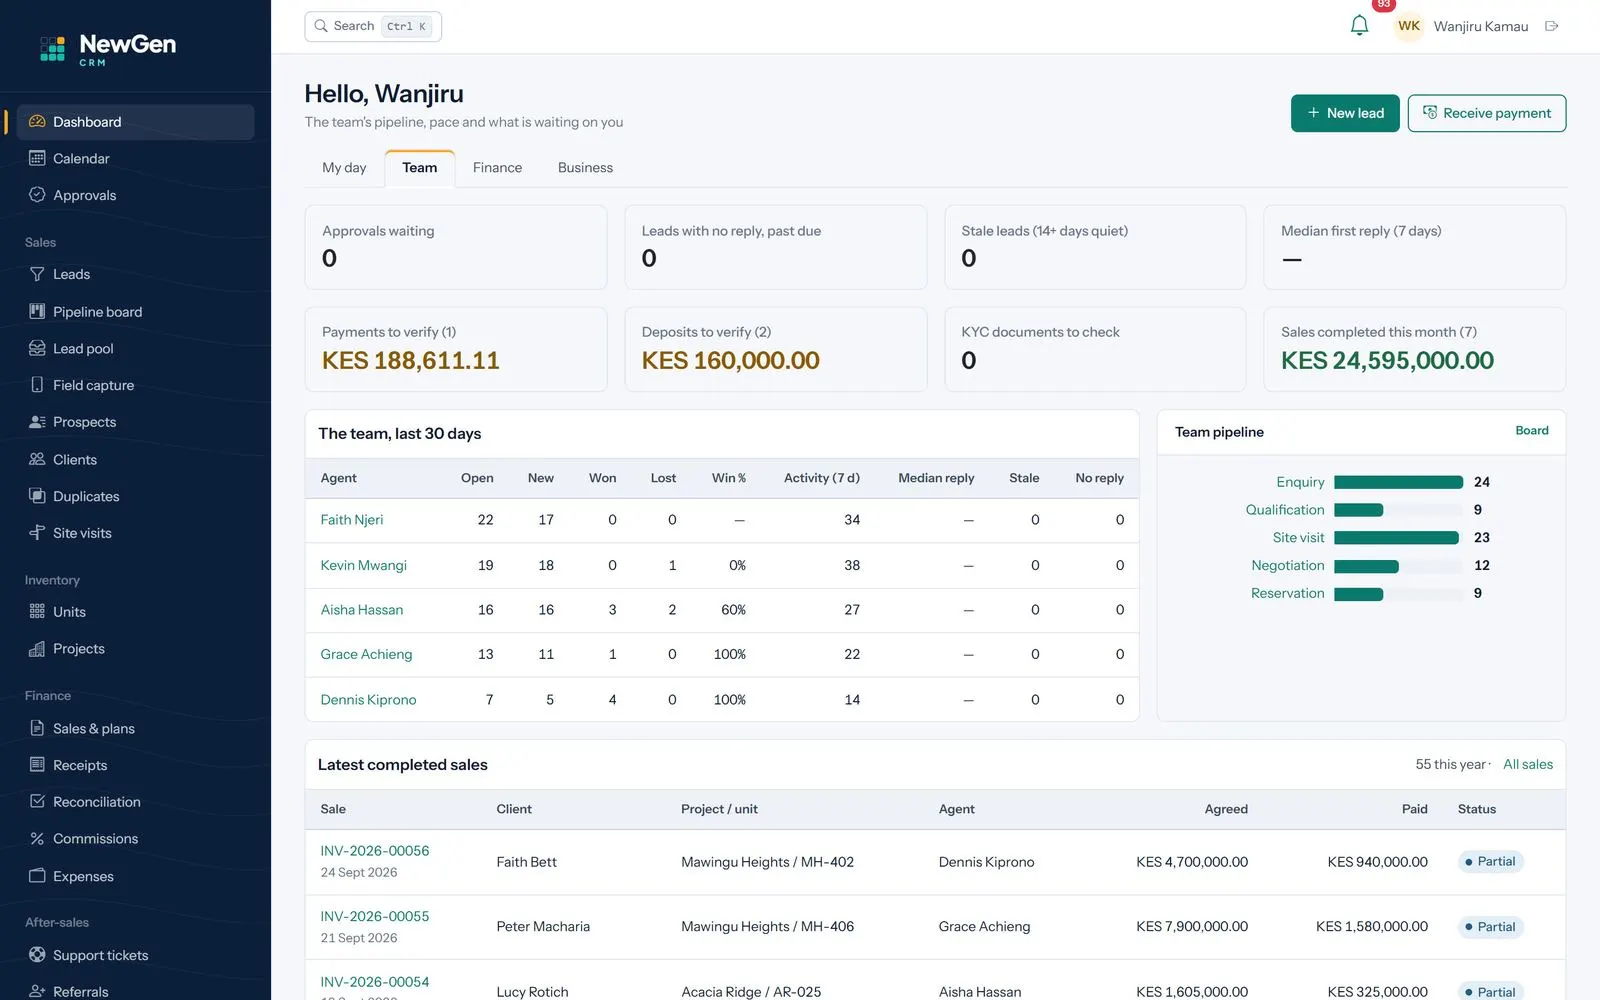Open the Approvals checkmark icon

(37, 195)
